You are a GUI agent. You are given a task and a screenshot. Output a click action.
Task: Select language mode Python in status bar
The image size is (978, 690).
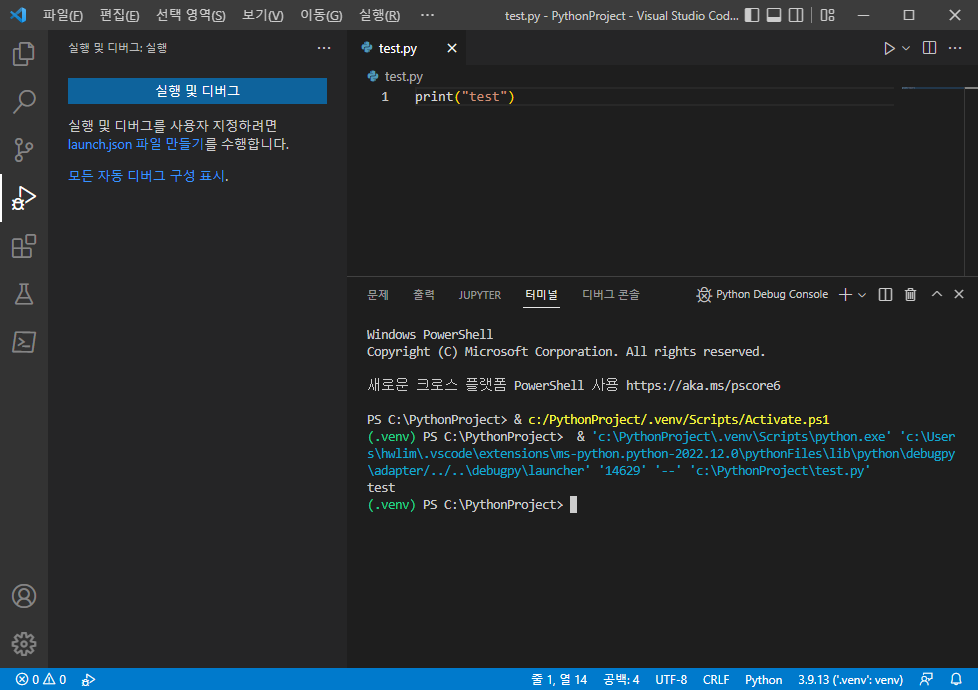tap(763, 679)
